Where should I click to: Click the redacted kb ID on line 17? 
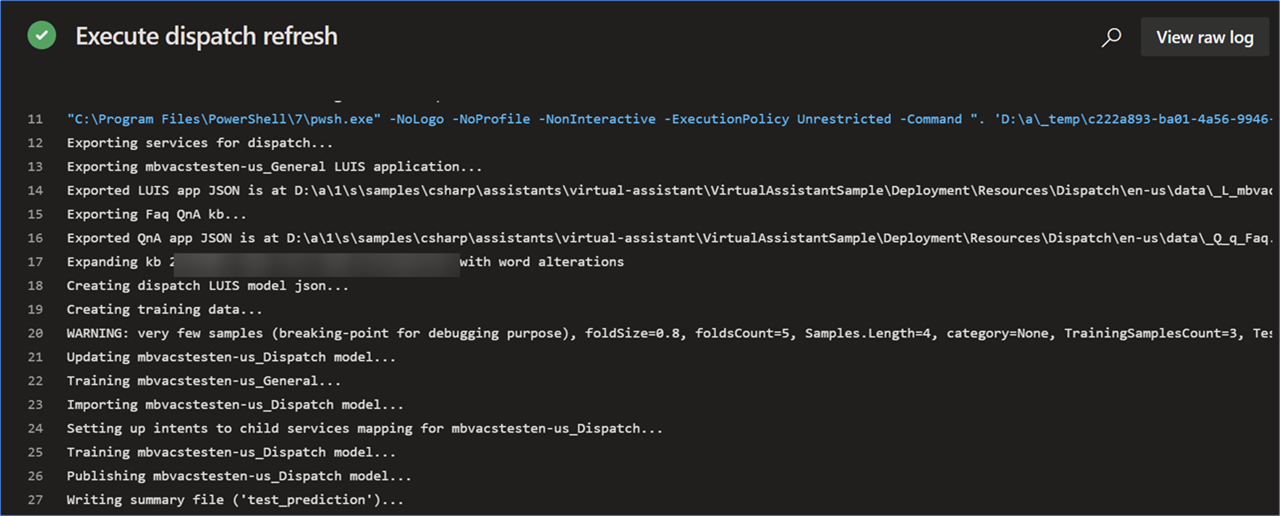316,263
